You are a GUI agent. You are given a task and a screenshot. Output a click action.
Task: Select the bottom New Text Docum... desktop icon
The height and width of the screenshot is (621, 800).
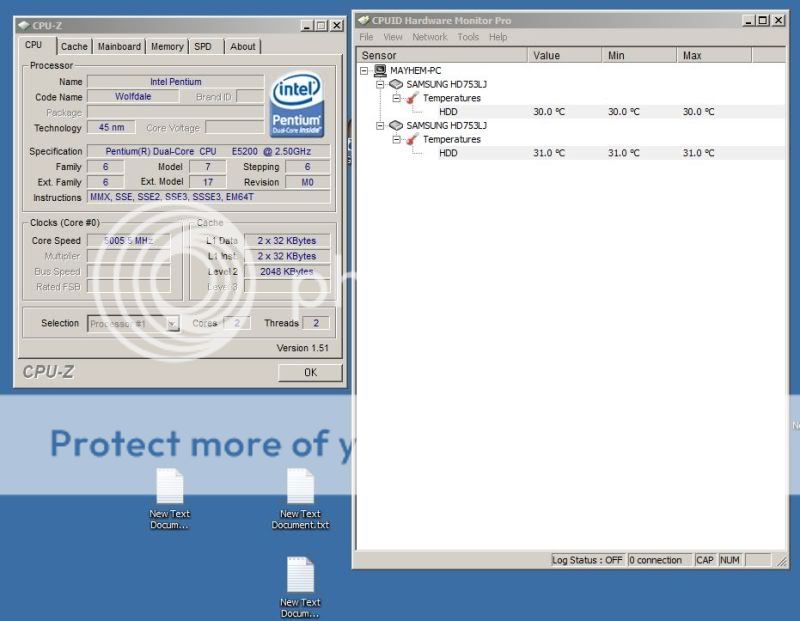300,587
